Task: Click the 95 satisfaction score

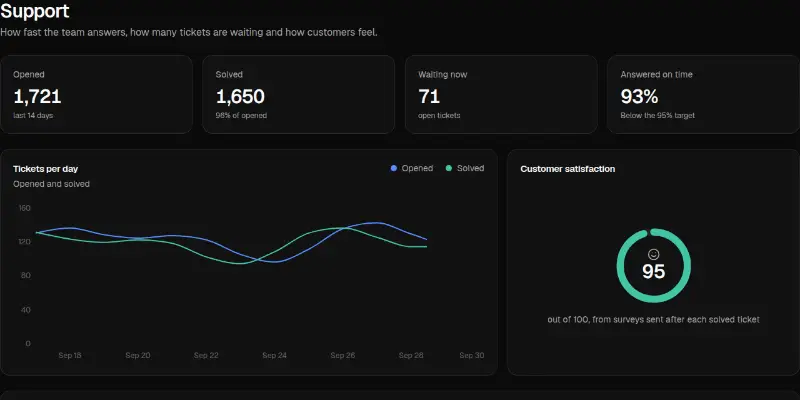Action: click(x=654, y=272)
